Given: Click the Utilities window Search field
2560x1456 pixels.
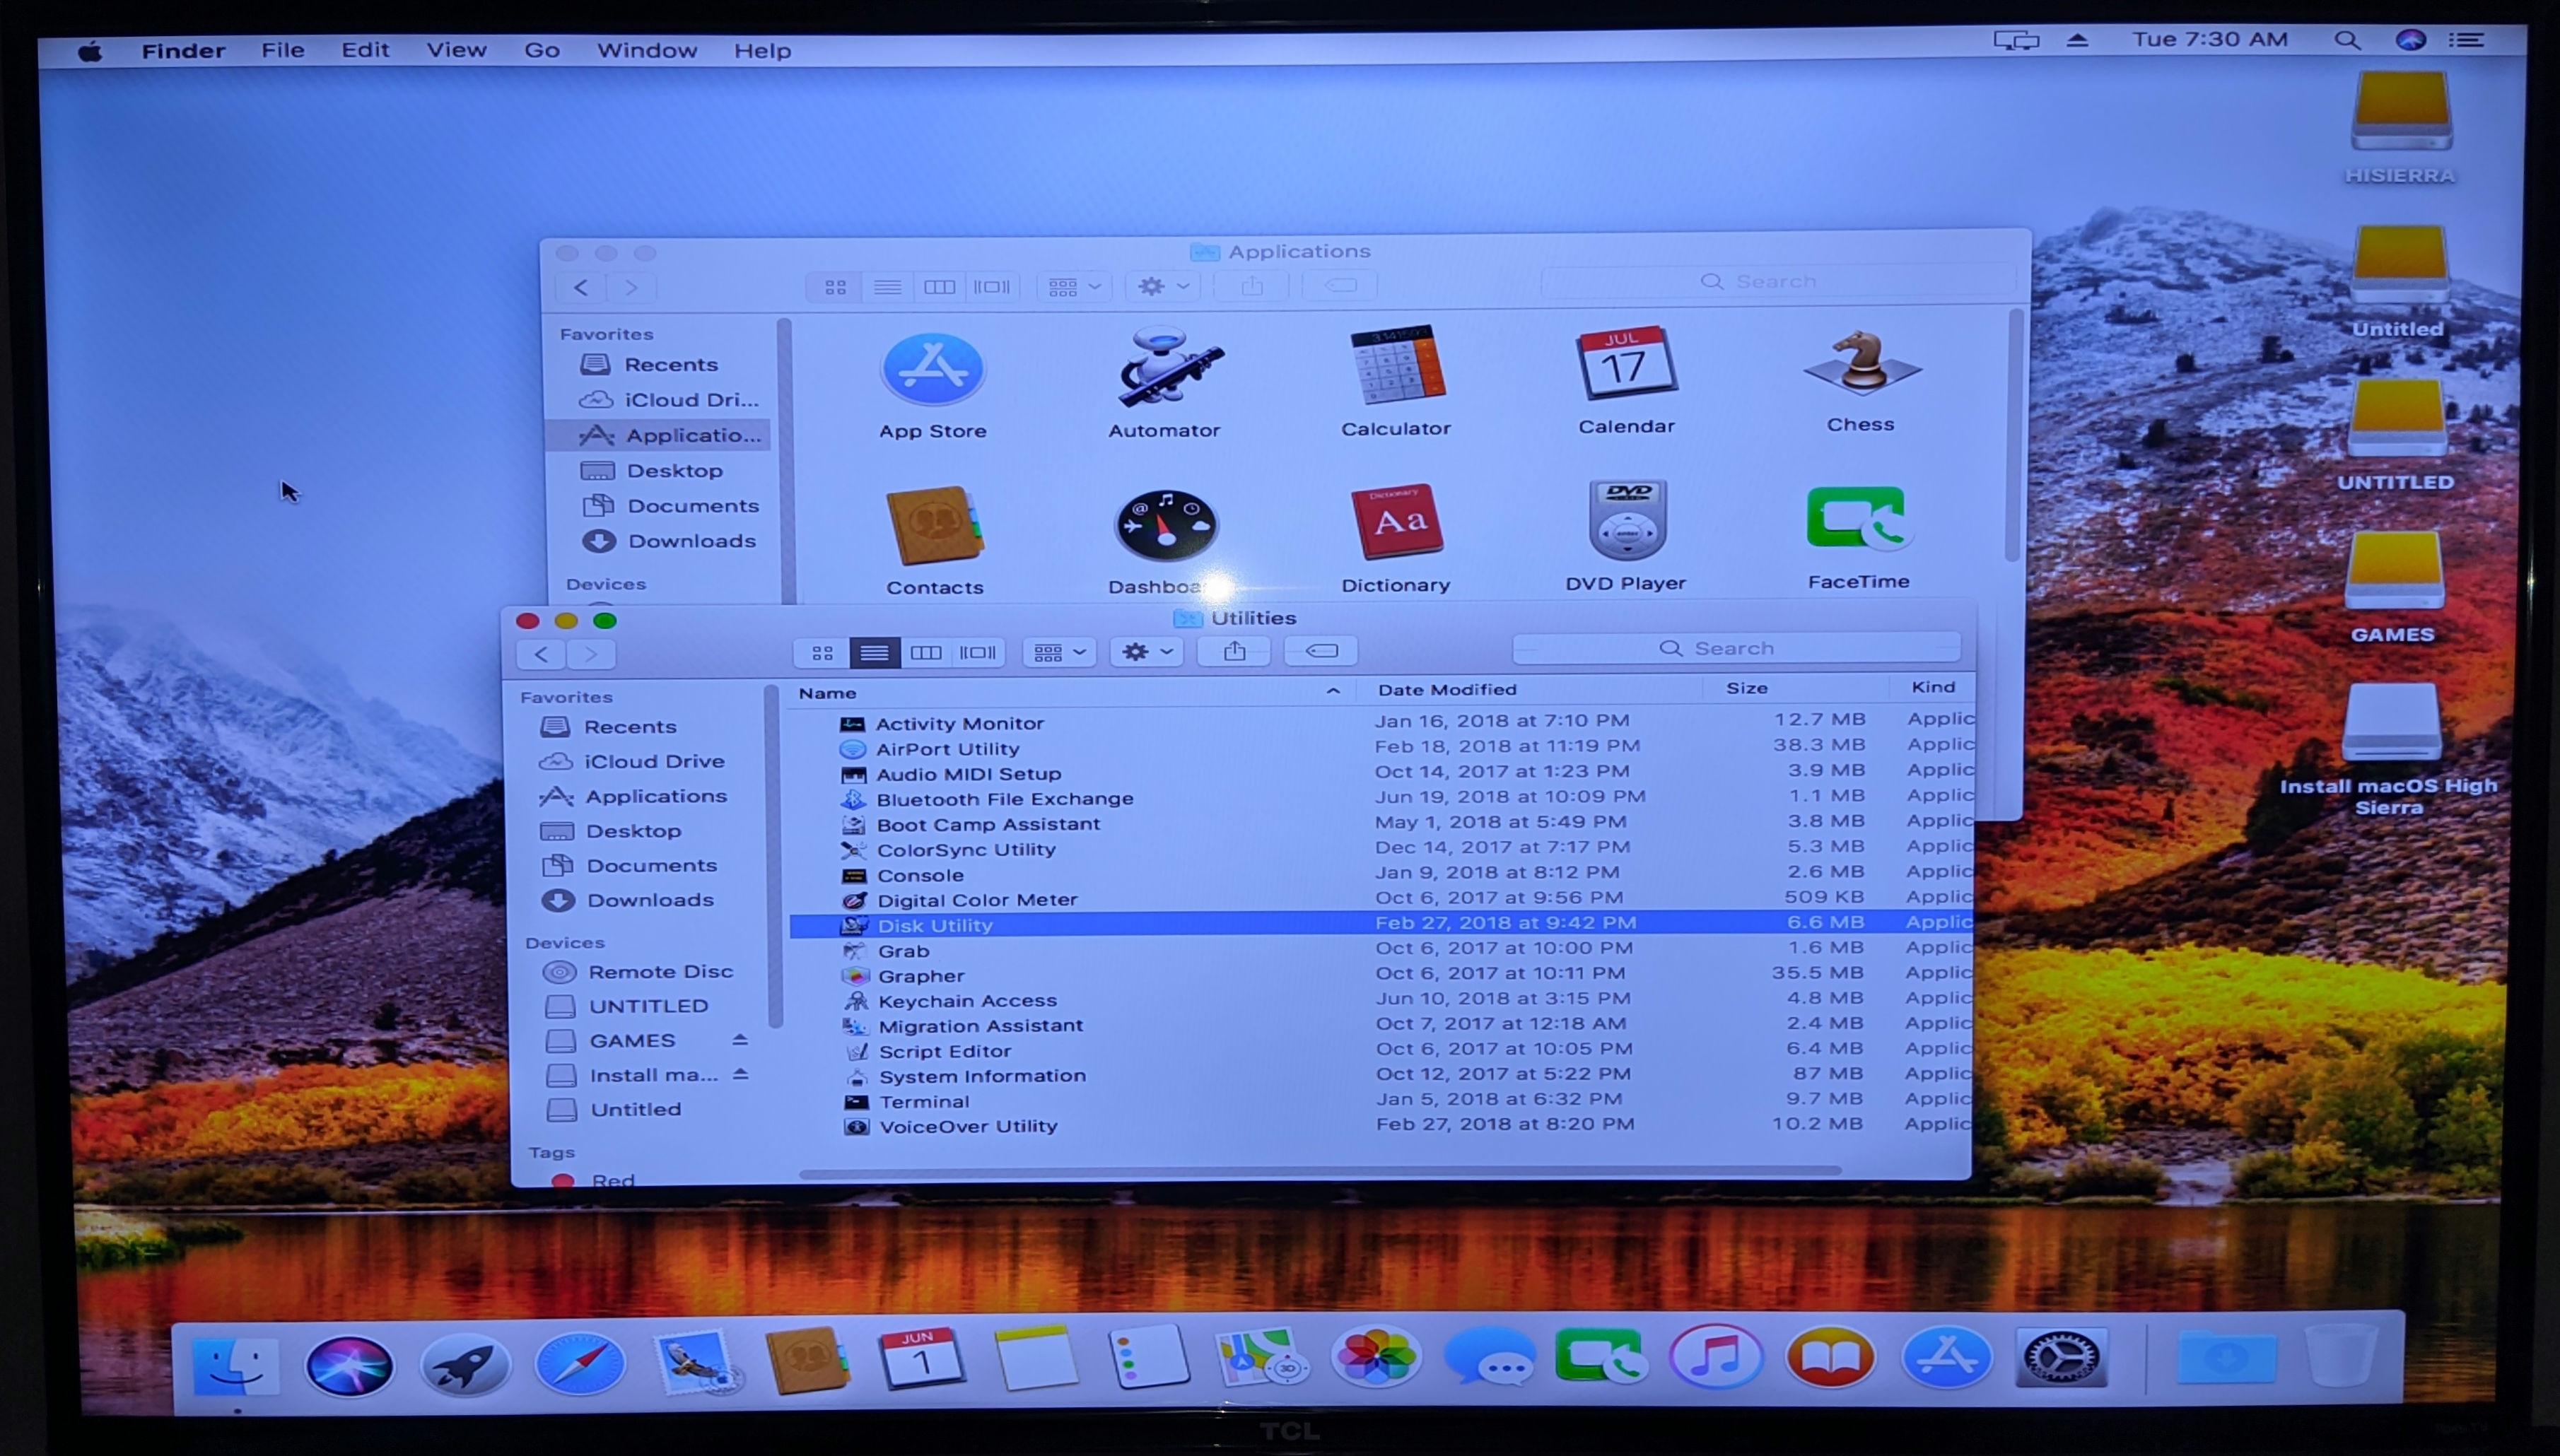Looking at the screenshot, I should click(1735, 648).
